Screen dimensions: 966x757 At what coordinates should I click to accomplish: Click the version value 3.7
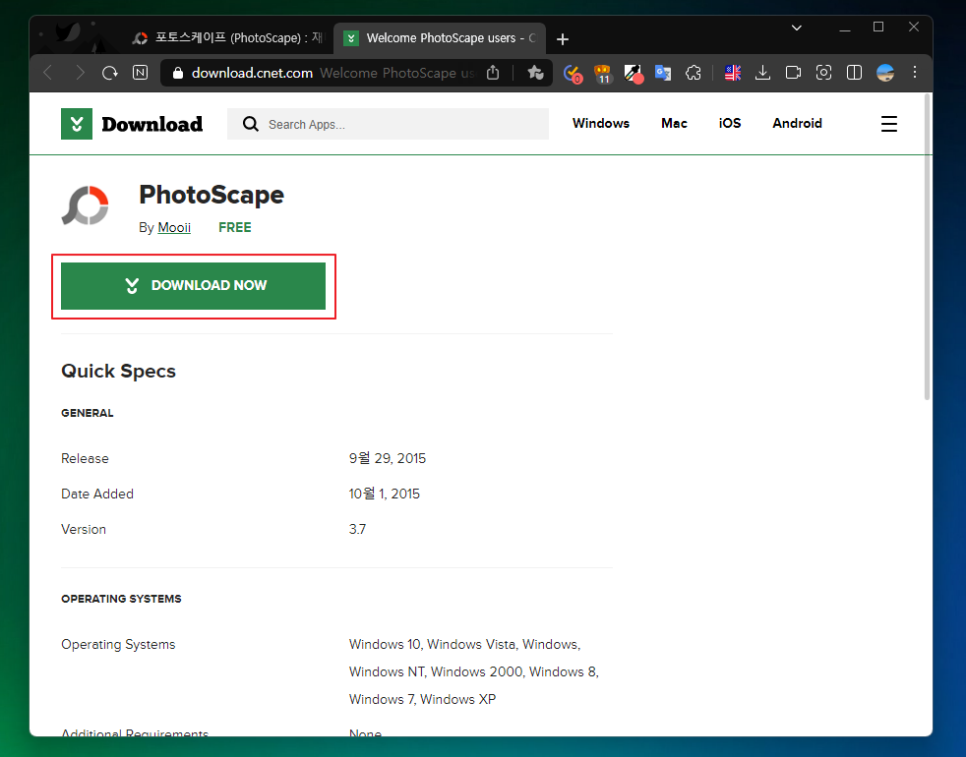[357, 529]
